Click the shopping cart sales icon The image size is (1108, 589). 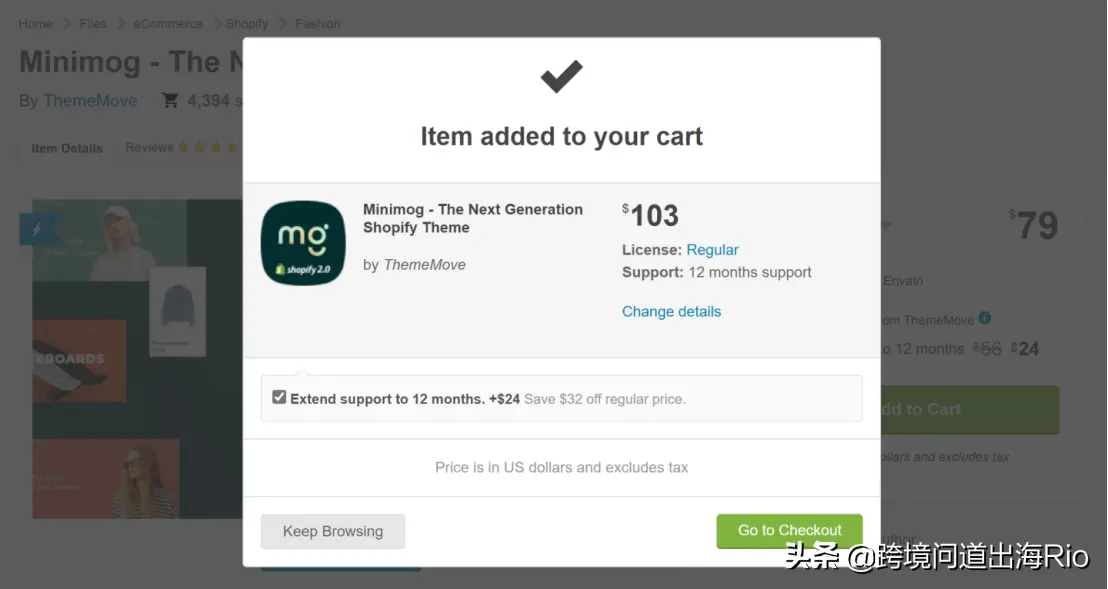tap(170, 100)
